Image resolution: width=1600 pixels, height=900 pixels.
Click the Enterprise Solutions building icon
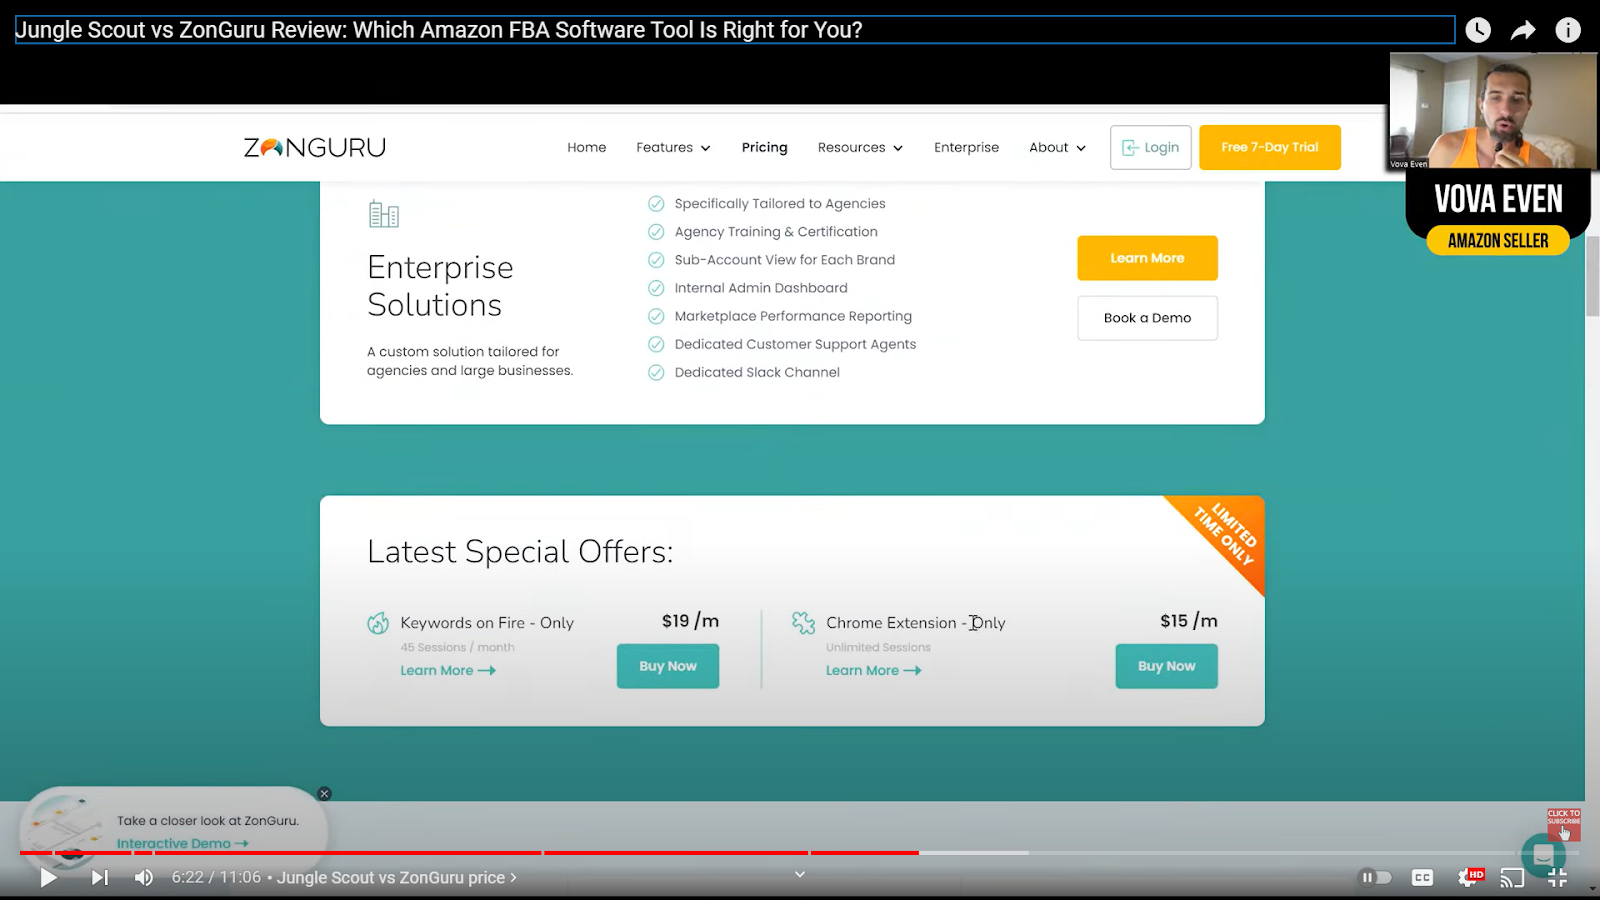[384, 214]
